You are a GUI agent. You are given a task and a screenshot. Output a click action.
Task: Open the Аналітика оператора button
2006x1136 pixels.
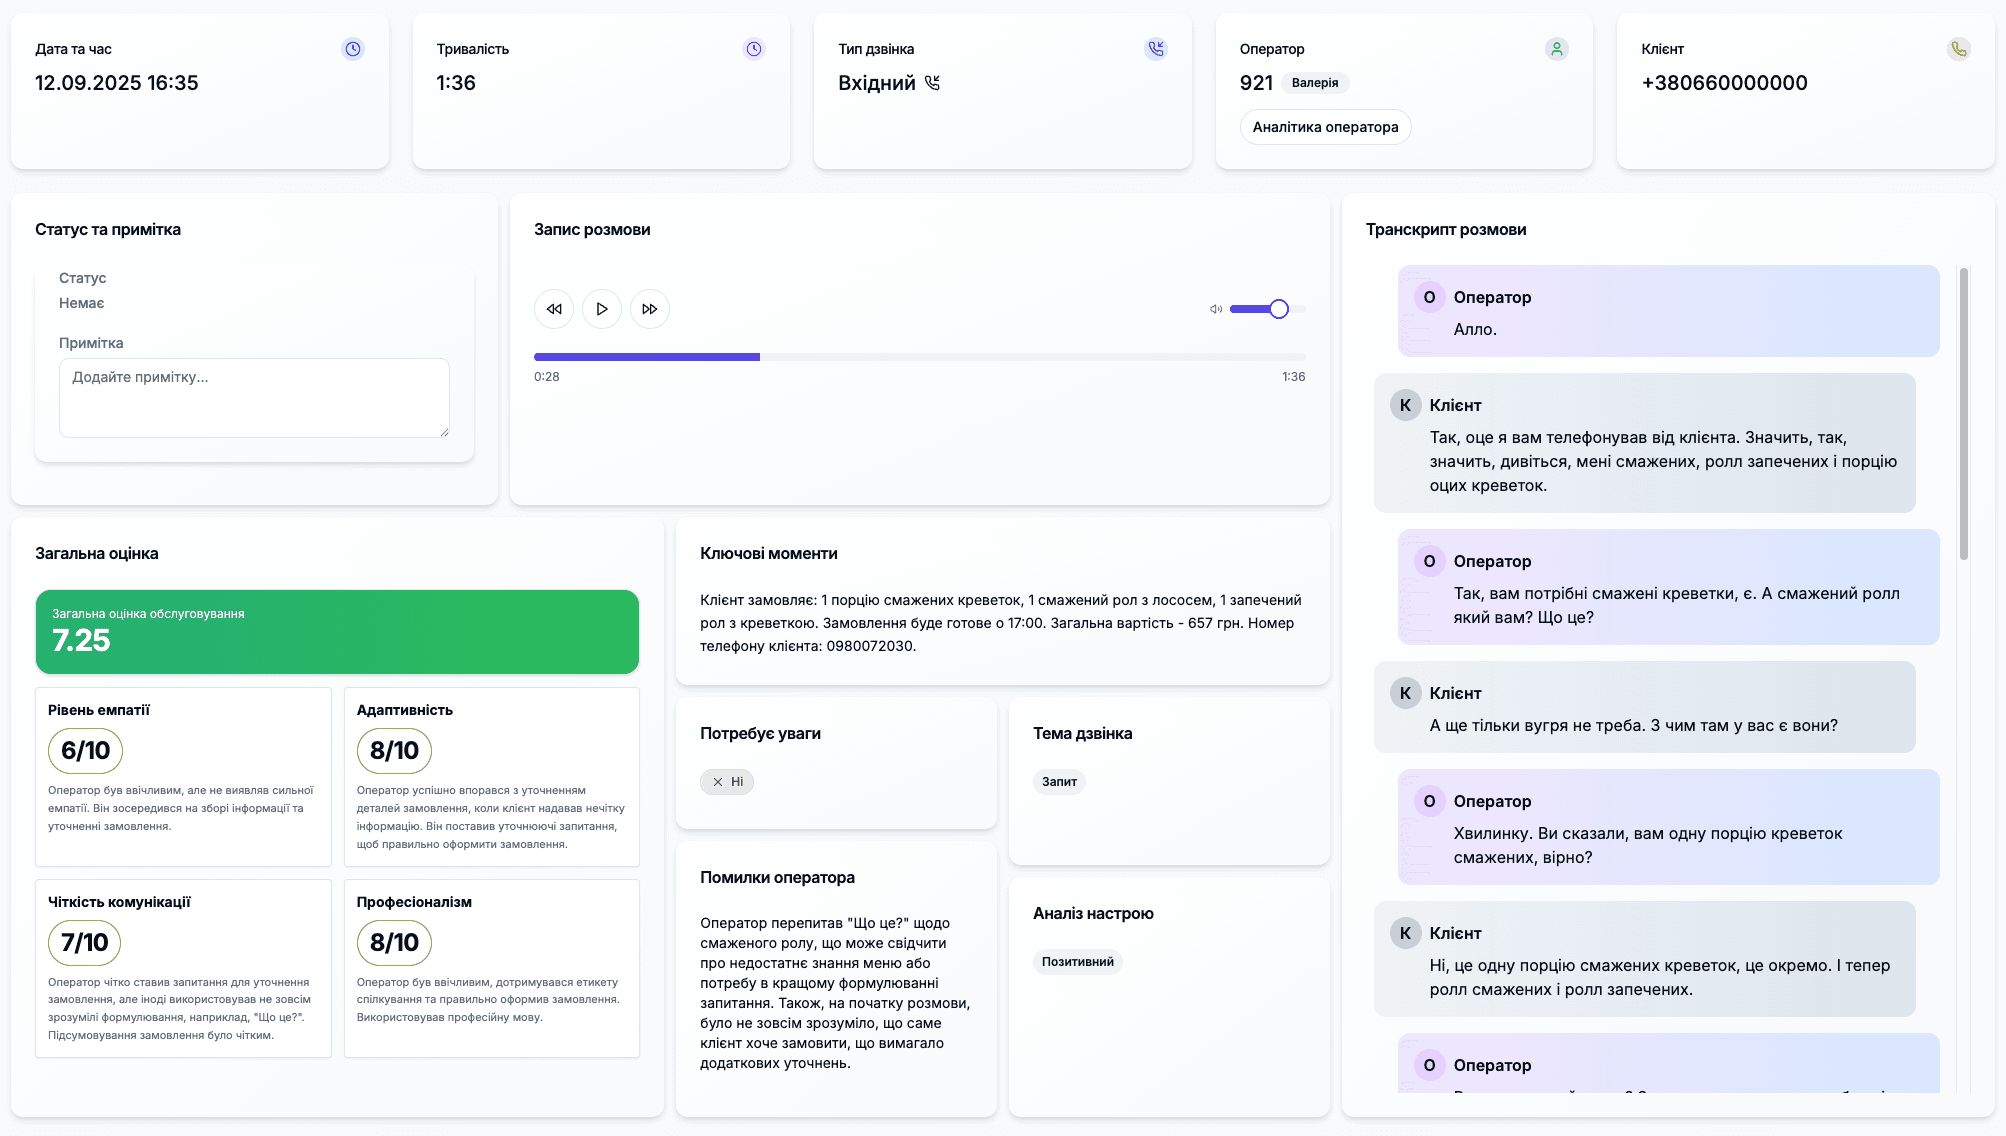pyautogui.click(x=1325, y=127)
